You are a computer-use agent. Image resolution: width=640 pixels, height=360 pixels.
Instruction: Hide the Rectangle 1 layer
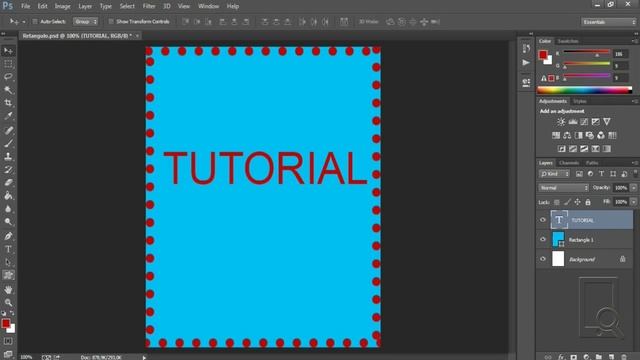coord(543,240)
